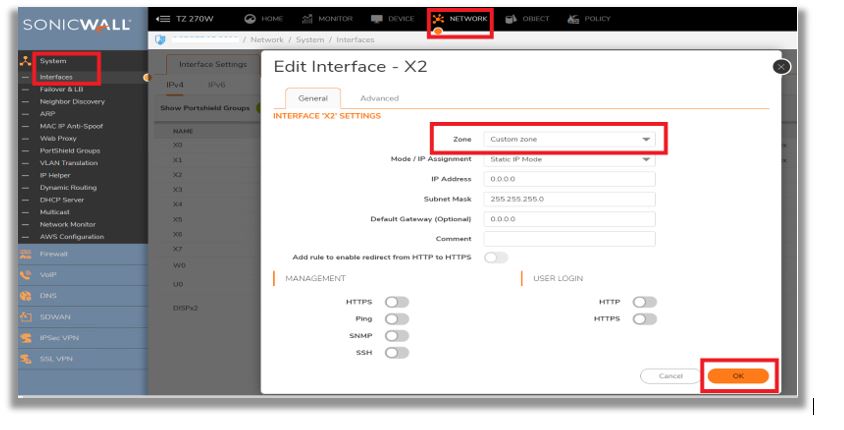Screen dimensions: 844x430
Task: Expand the System section in sidebar
Action: point(53,61)
